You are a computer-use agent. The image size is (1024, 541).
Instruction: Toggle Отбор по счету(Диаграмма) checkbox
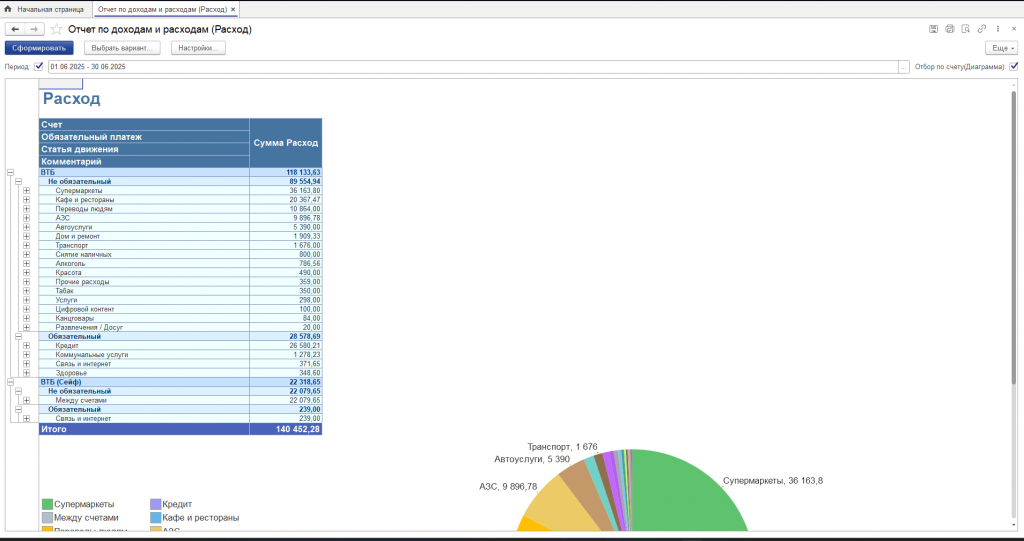coord(1014,66)
